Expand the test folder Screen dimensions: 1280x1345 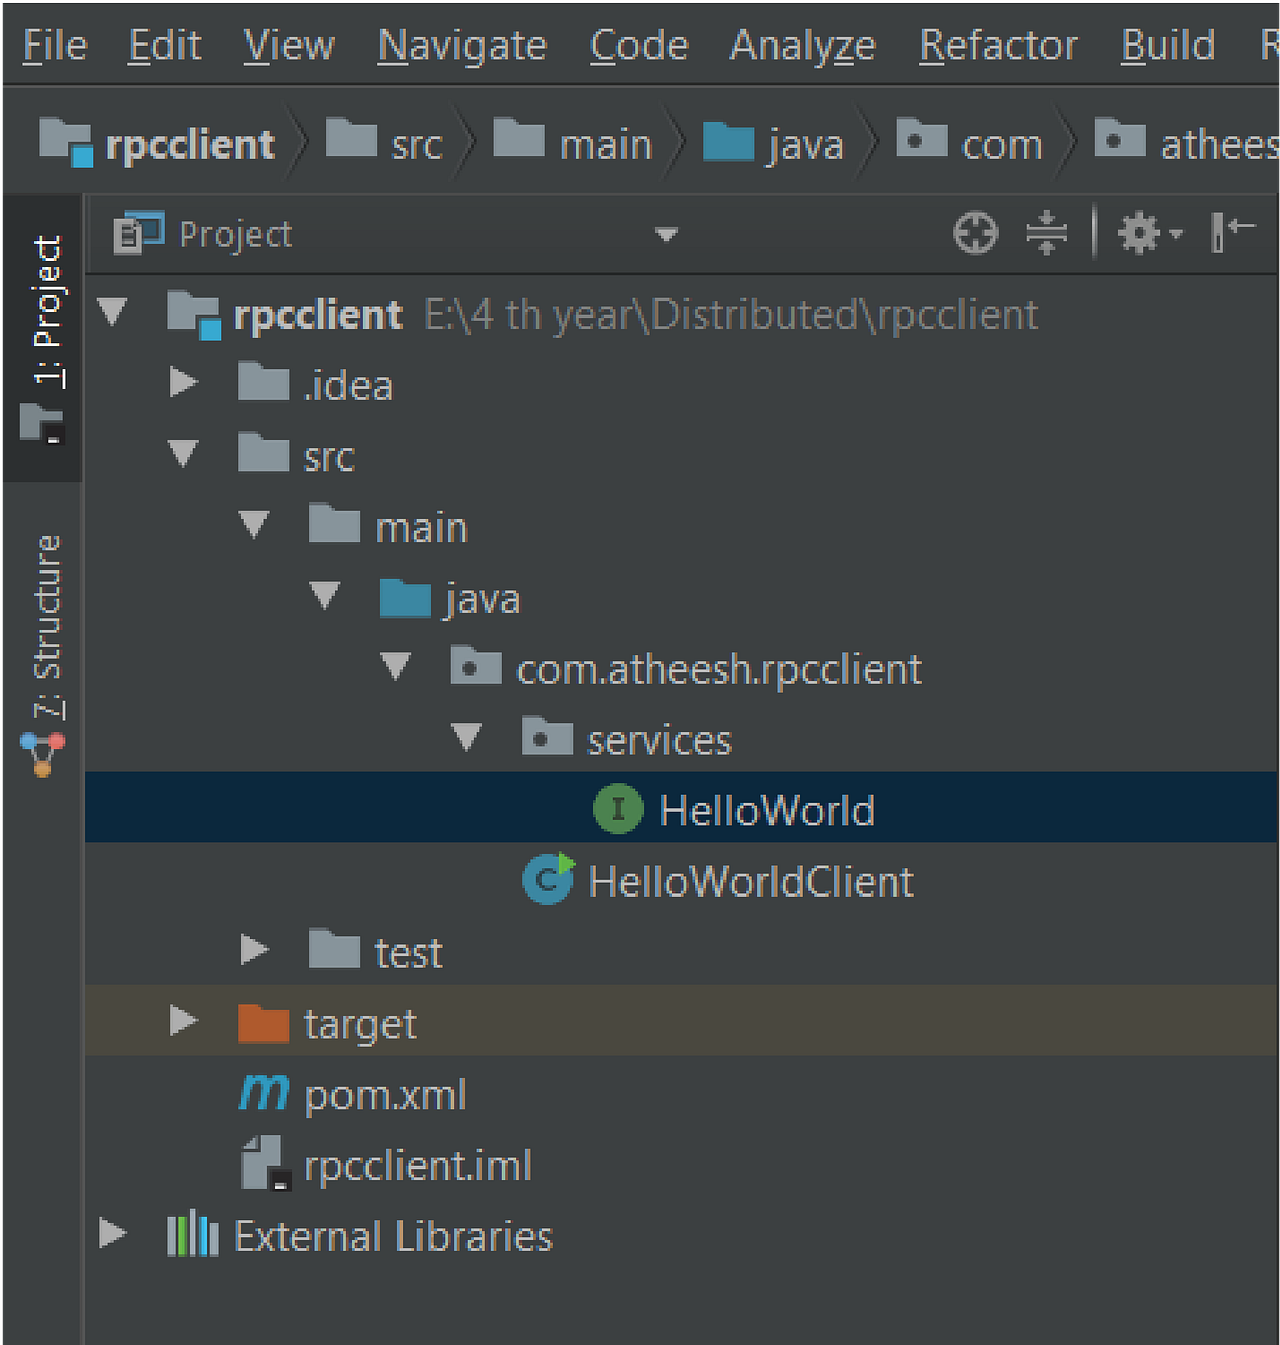(x=253, y=950)
